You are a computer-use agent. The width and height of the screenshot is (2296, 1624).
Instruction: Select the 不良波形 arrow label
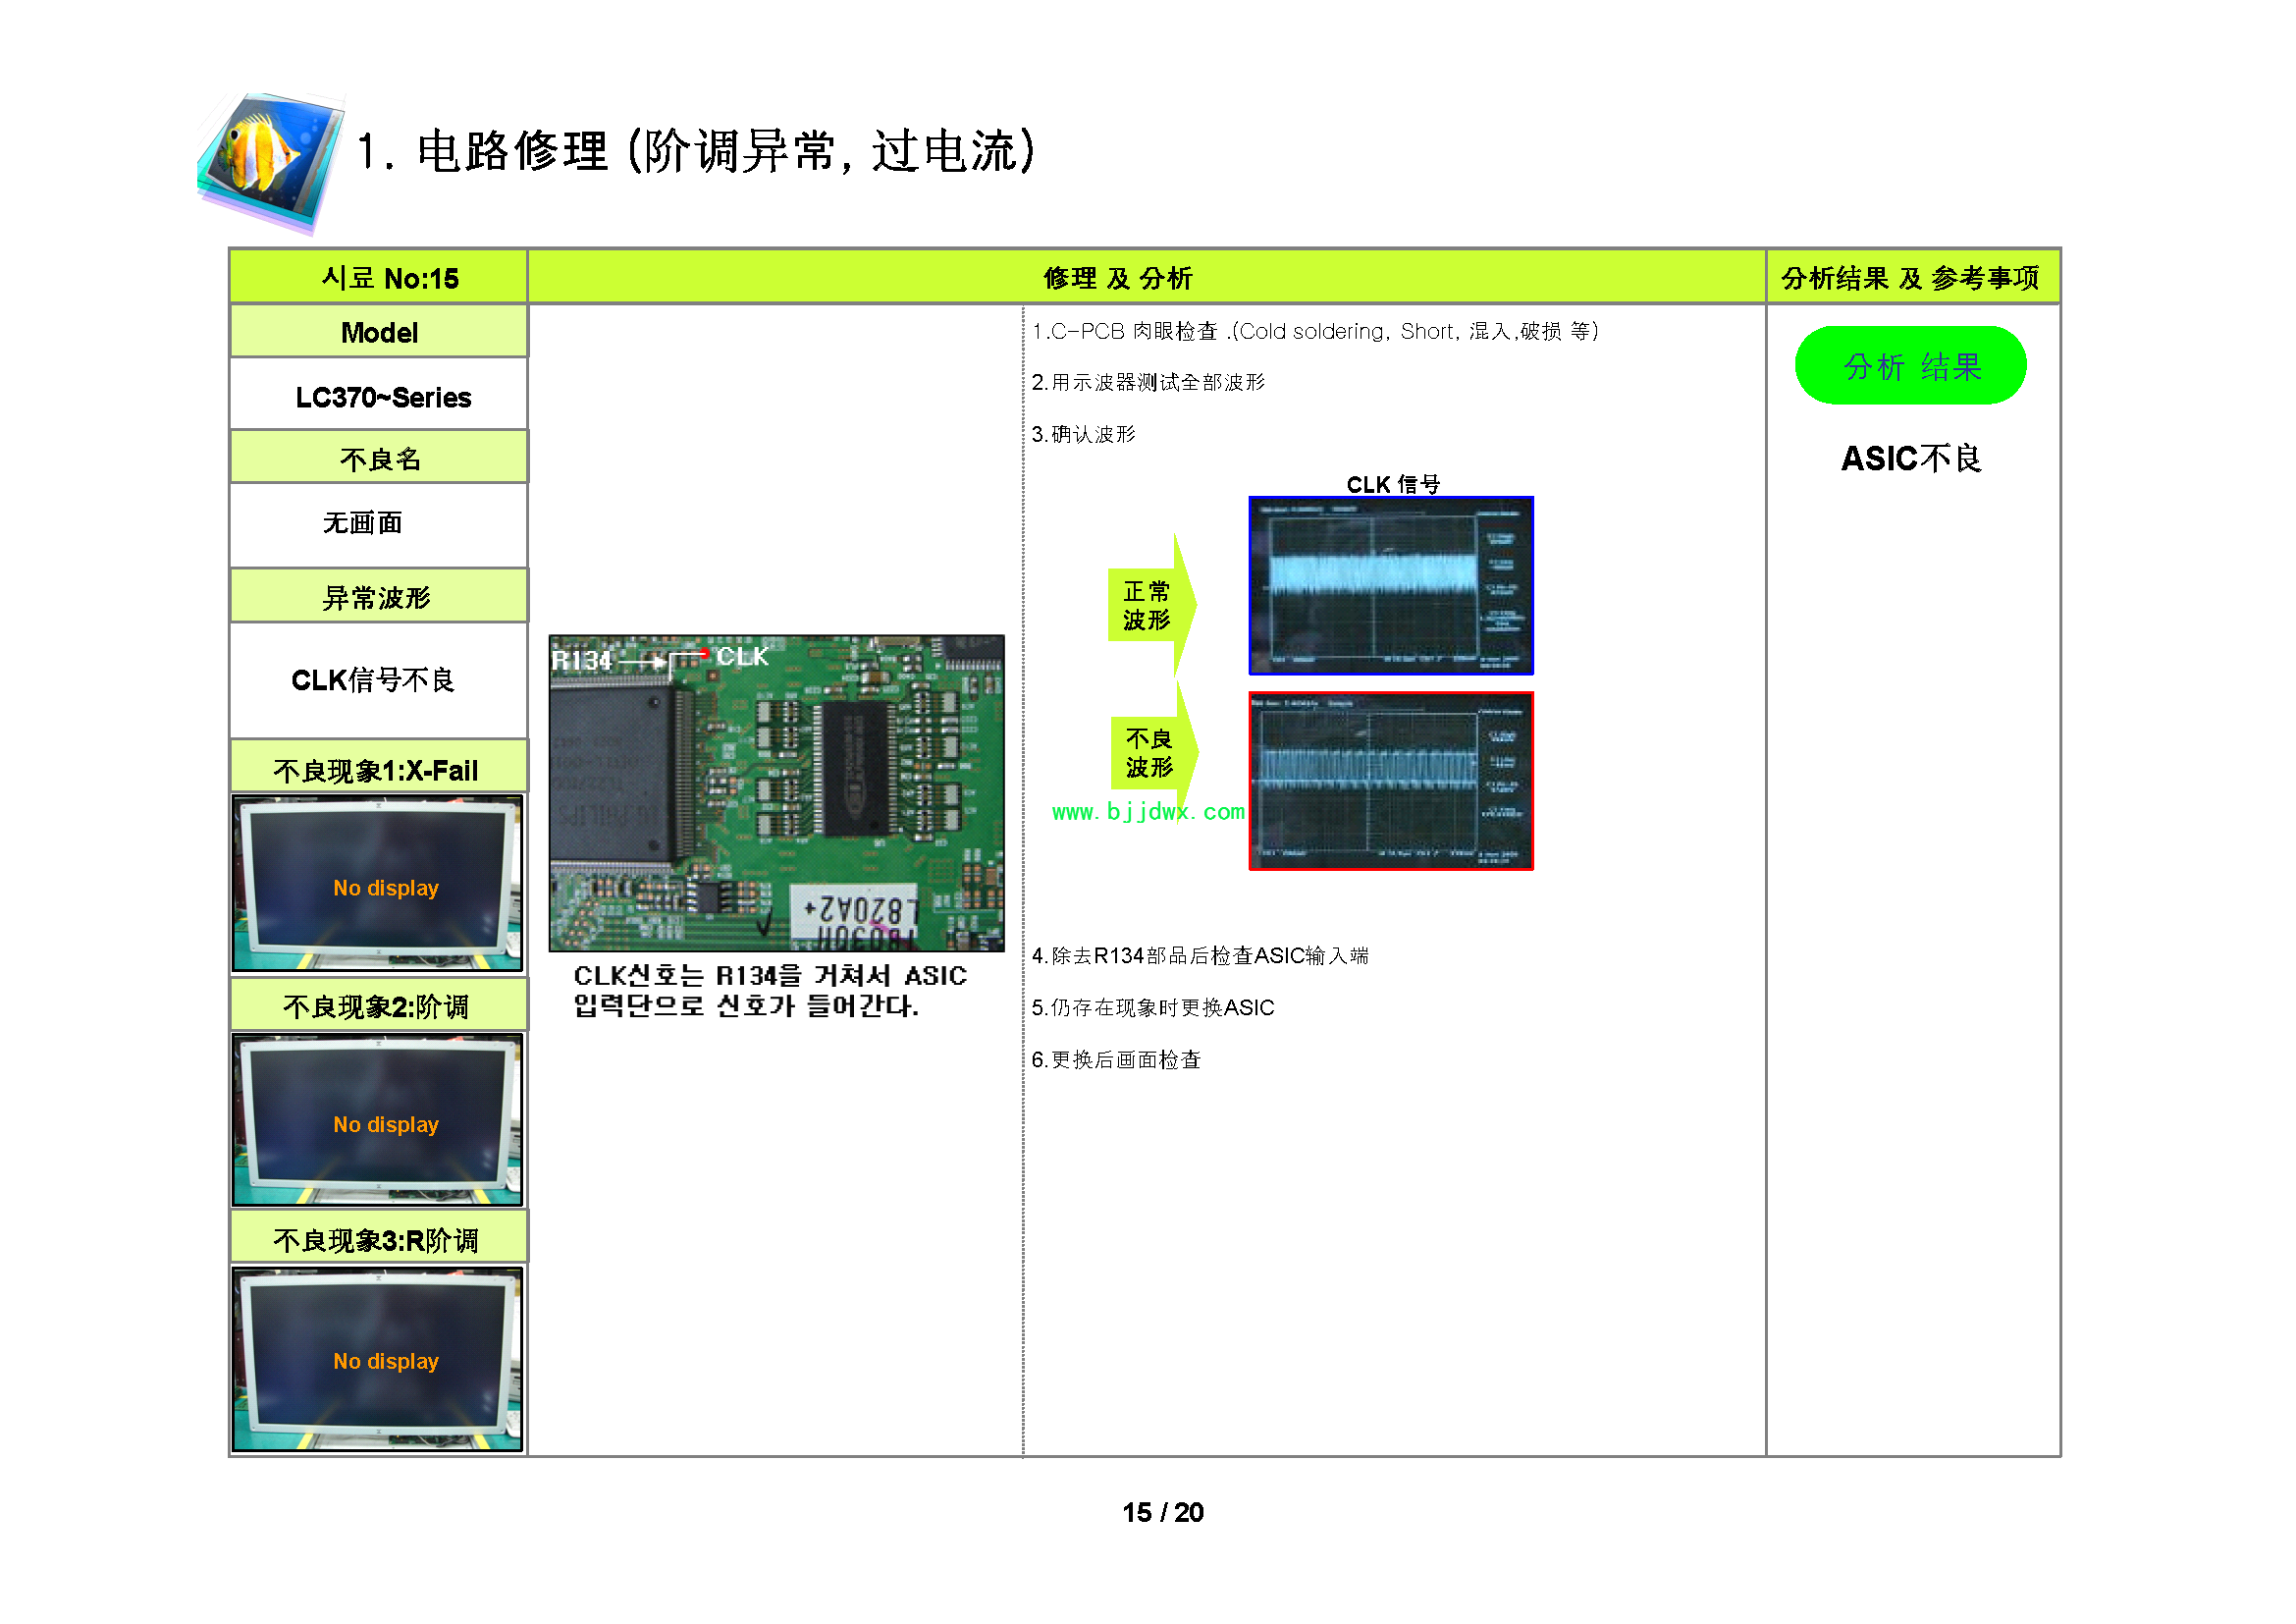tap(1150, 753)
